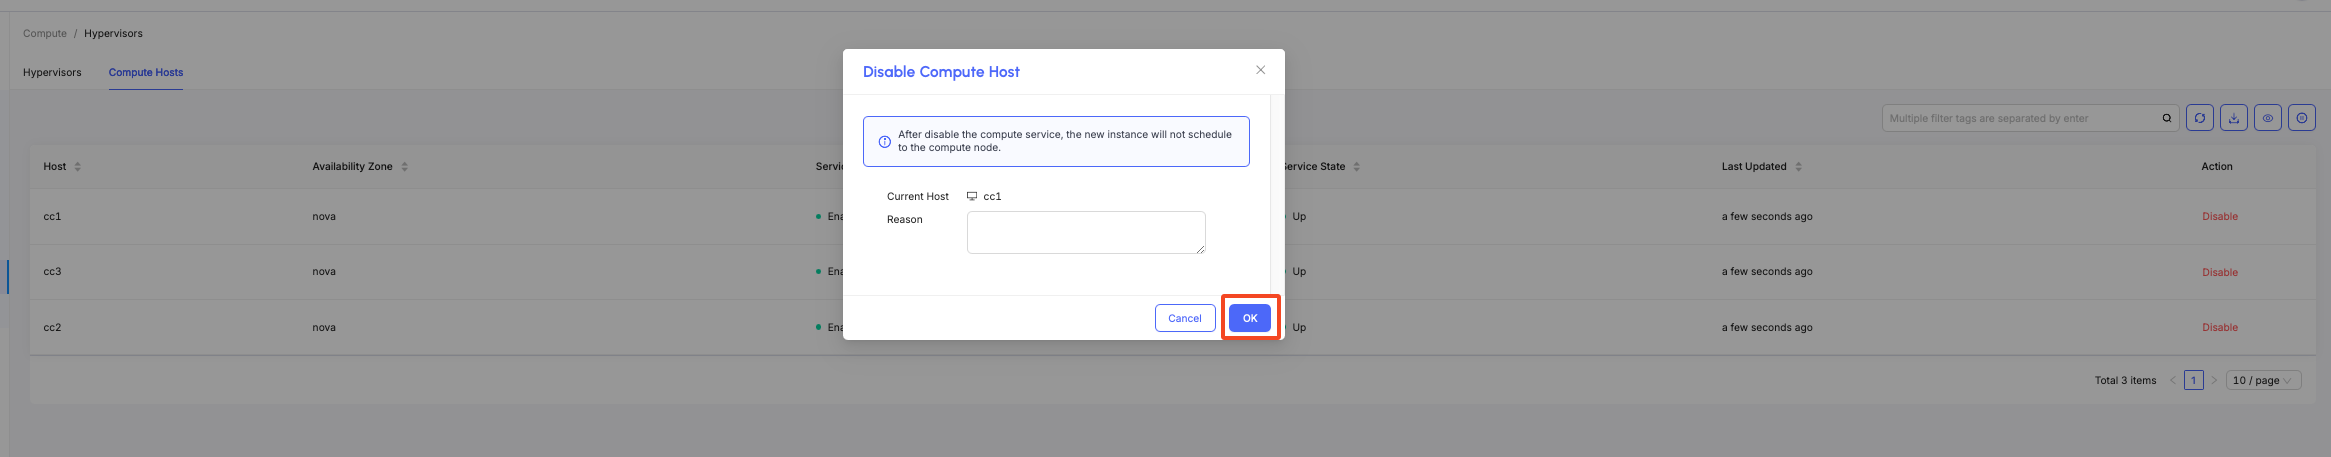This screenshot has height=457, width=2331.
Task: Click the search magnifier icon
Action: click(x=2167, y=118)
